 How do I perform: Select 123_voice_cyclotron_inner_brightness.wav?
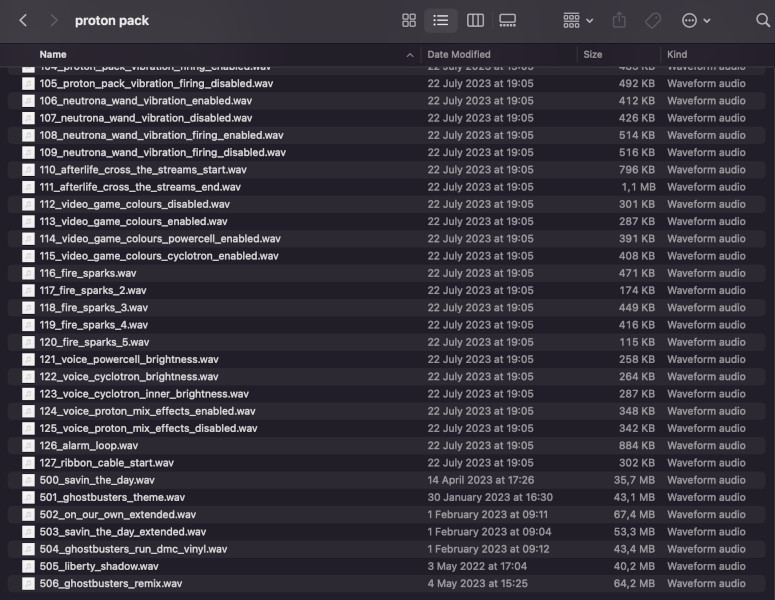coord(387,394)
